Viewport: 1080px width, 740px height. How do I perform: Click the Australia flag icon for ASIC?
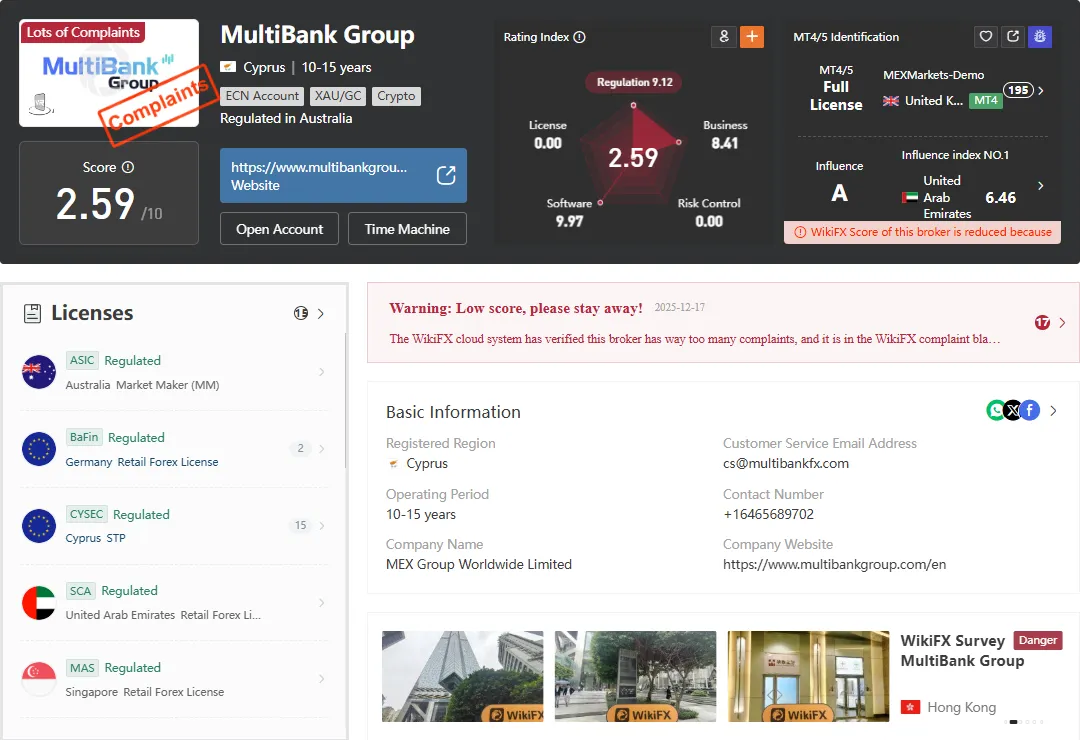pos(39,372)
